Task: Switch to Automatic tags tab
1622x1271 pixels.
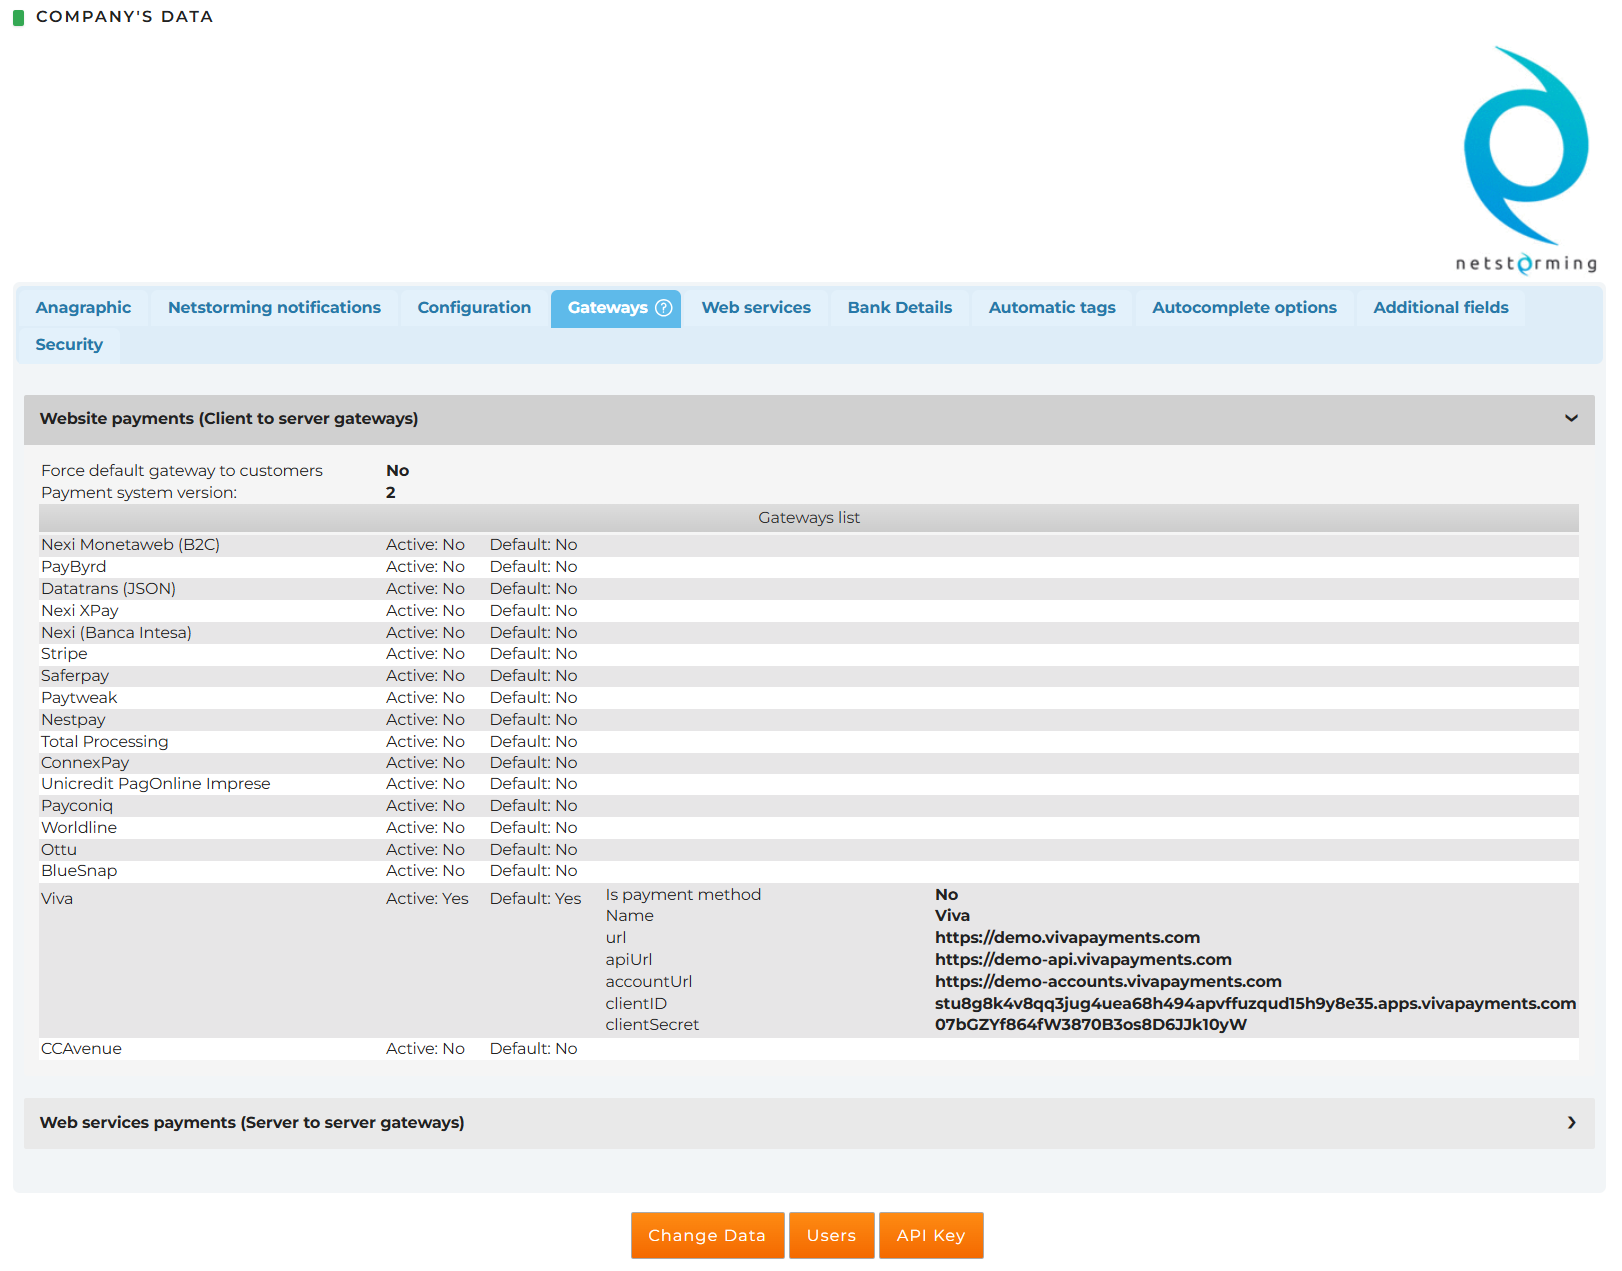Action: pyautogui.click(x=1051, y=308)
